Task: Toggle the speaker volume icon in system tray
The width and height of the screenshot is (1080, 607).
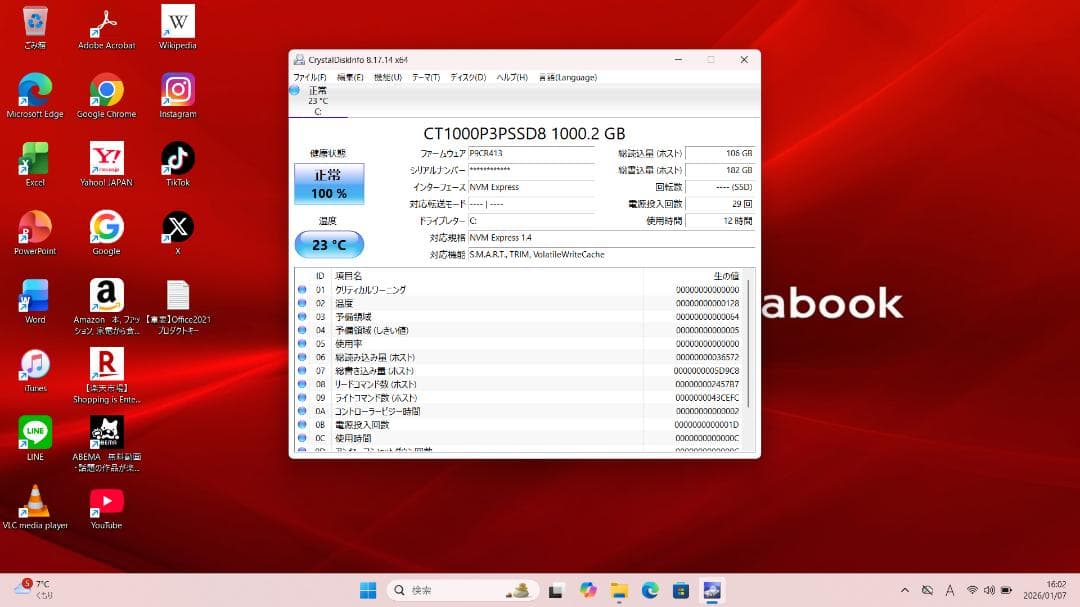Action: 990,590
